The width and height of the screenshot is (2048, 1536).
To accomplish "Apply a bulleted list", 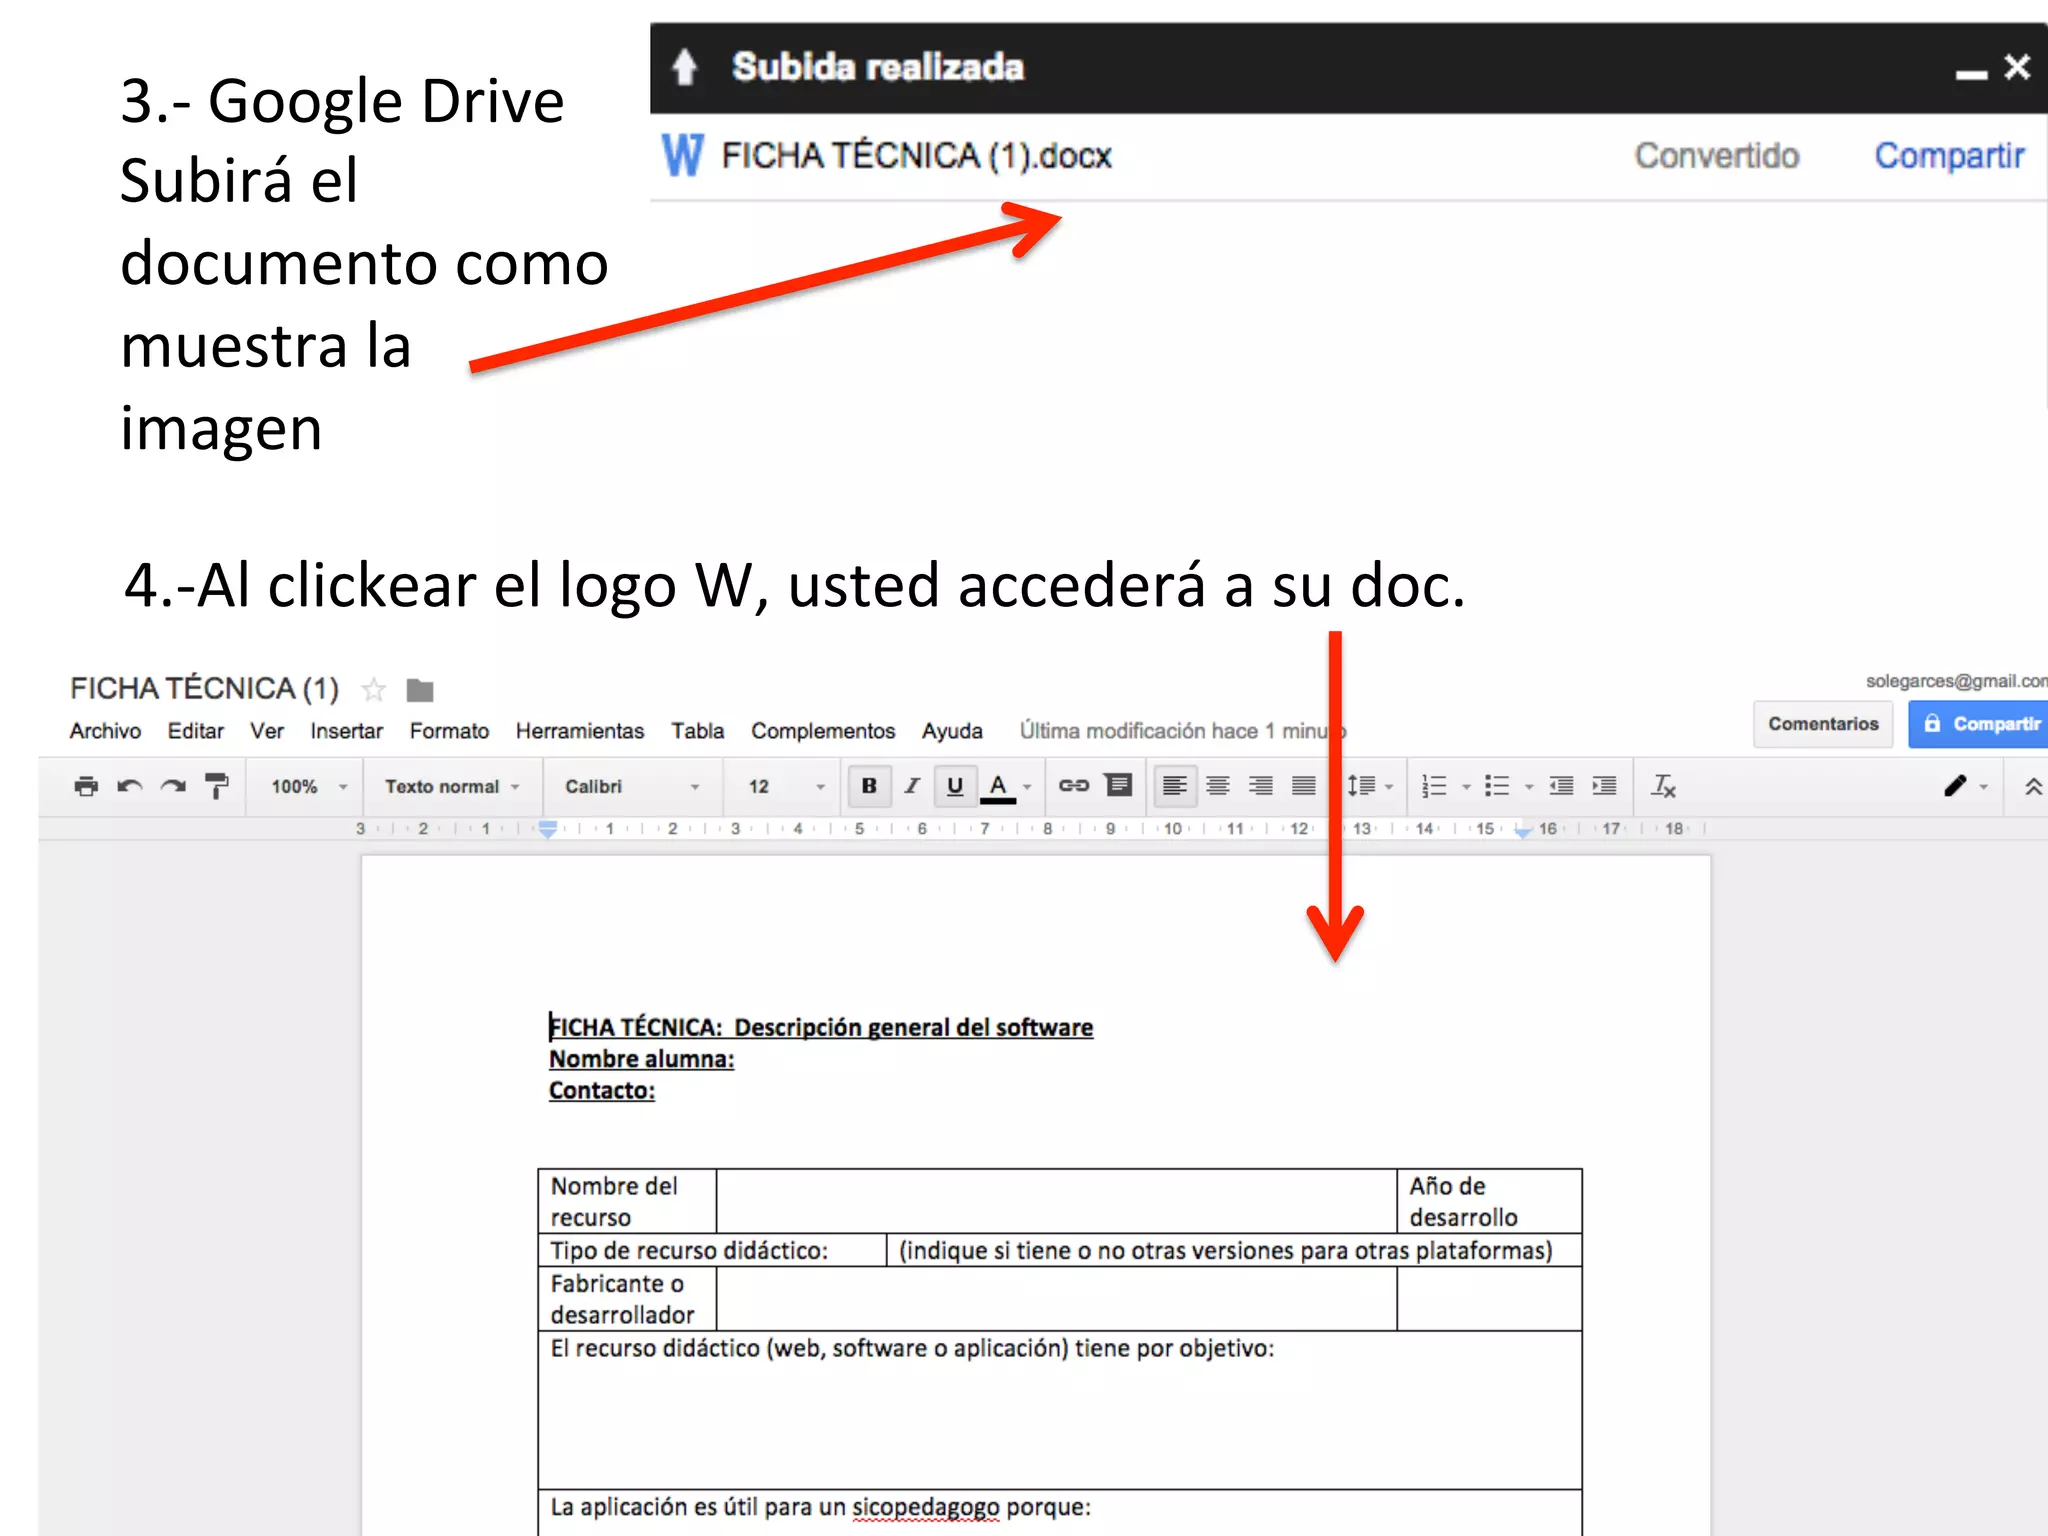I will coord(1497,786).
